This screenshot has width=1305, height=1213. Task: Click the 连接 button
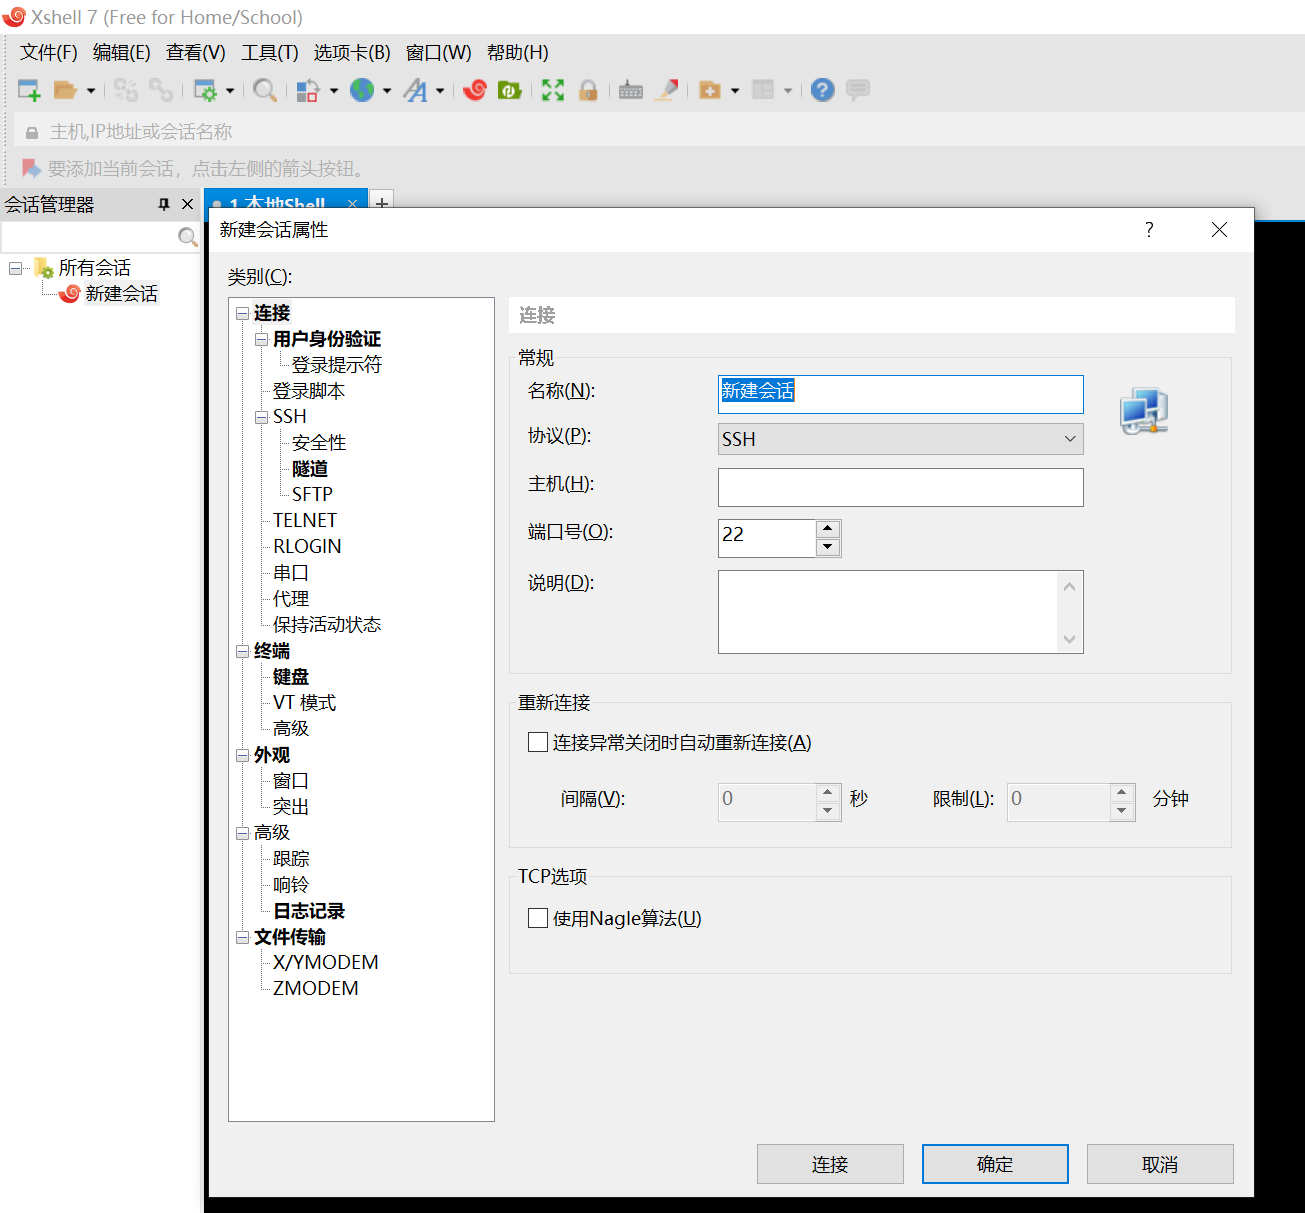click(830, 1164)
